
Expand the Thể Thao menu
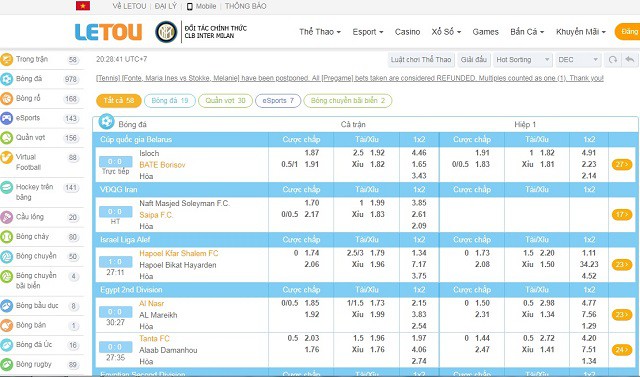click(x=320, y=32)
